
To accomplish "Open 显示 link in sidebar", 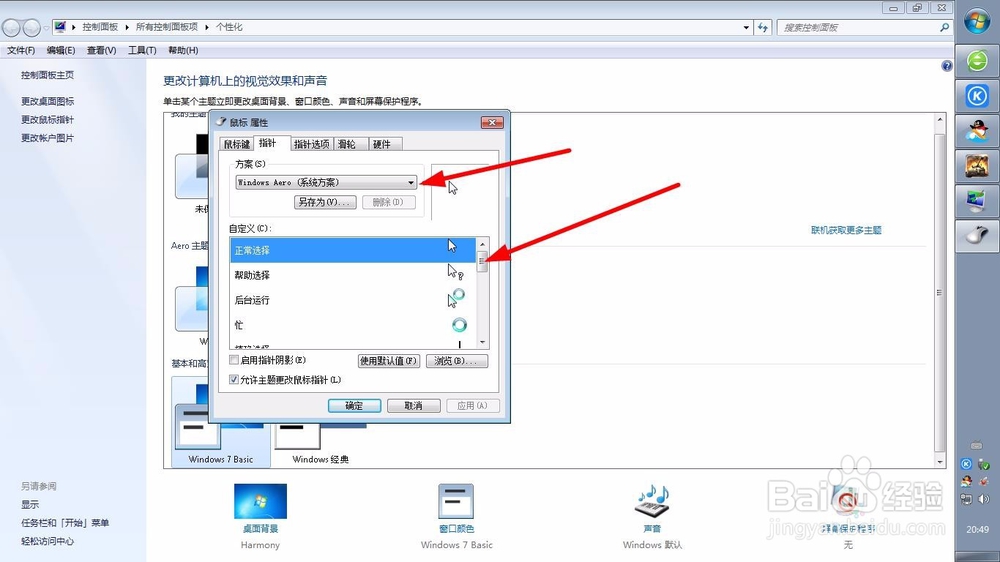I will [x=29, y=505].
